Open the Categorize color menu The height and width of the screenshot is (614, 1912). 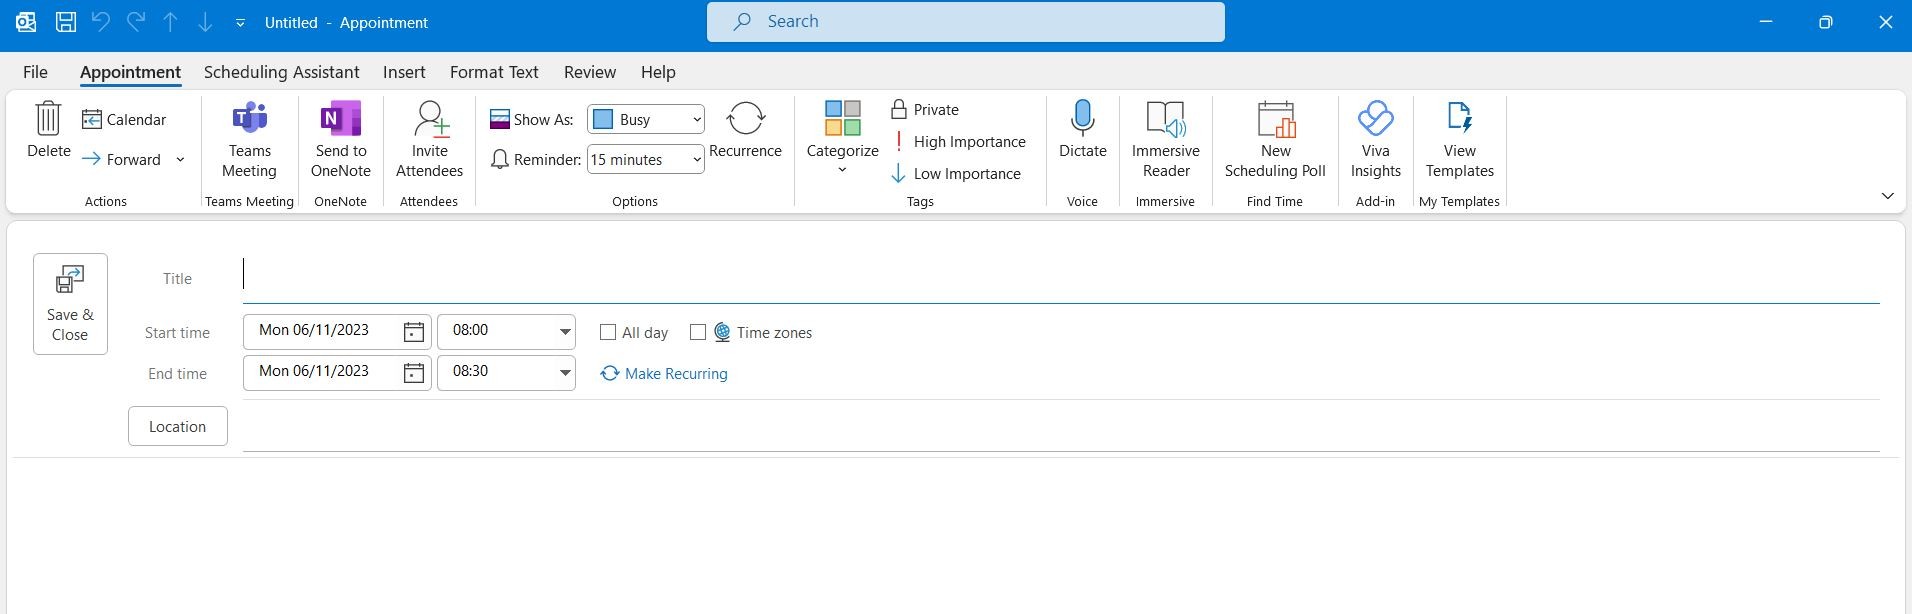842,138
